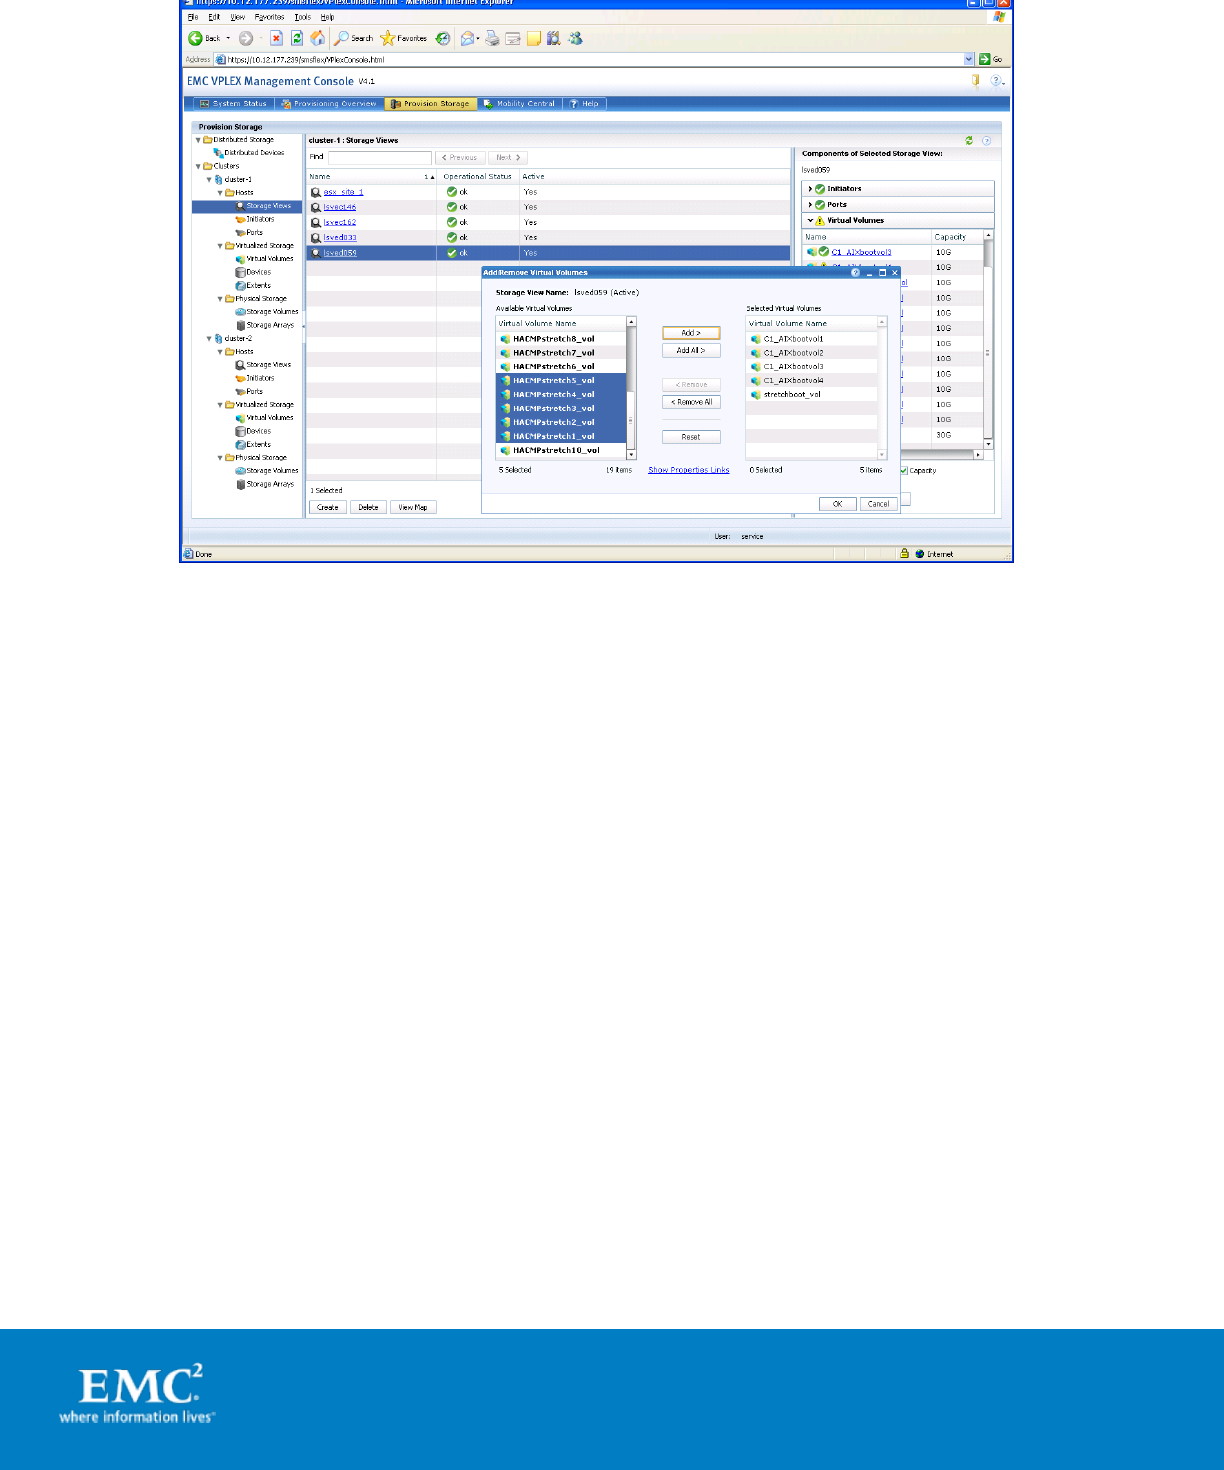Select HACMPstretch10_vol in available list
Viewport: 1224px width, 1470px height.
click(x=562, y=450)
